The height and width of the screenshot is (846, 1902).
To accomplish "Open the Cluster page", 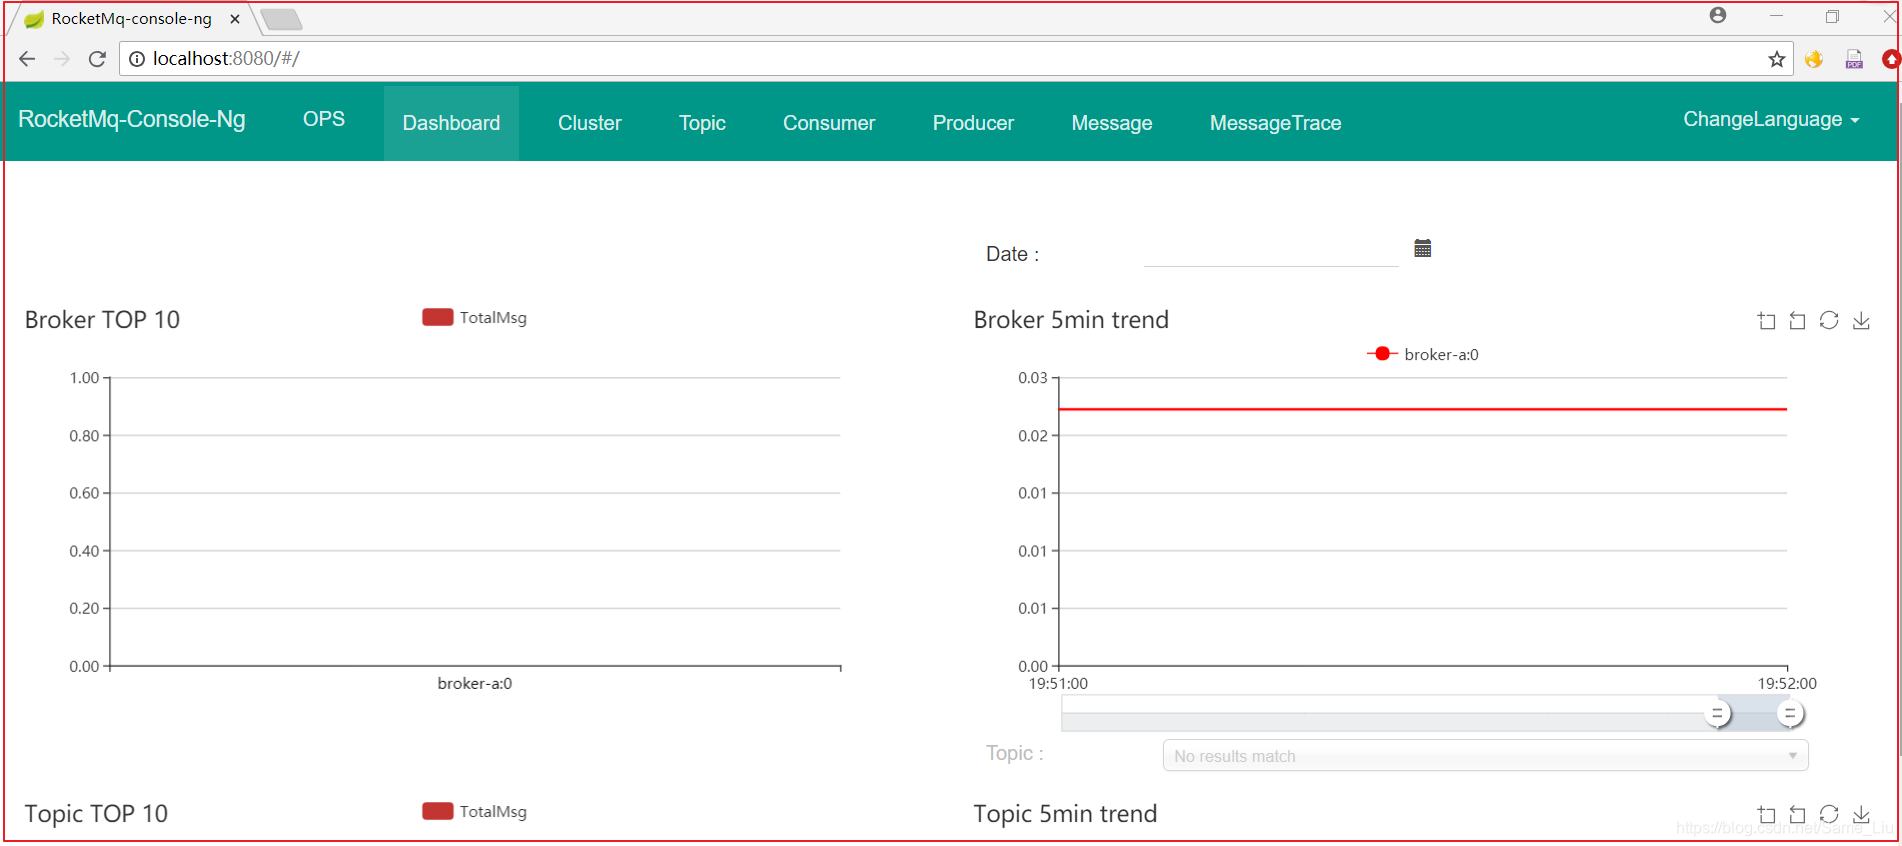I will pyautogui.click(x=590, y=123).
